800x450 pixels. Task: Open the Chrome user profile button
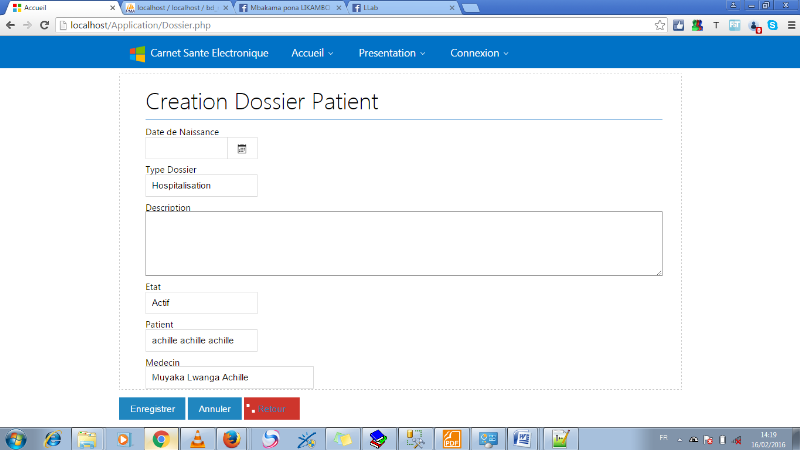pyautogui.click(x=733, y=5)
